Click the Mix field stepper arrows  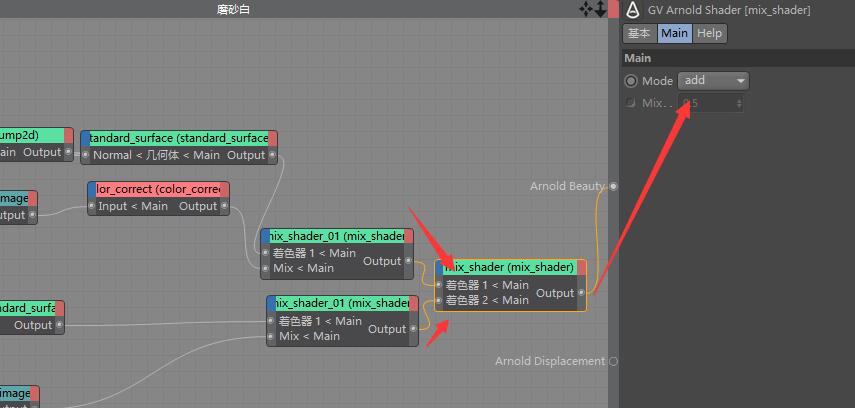739,103
